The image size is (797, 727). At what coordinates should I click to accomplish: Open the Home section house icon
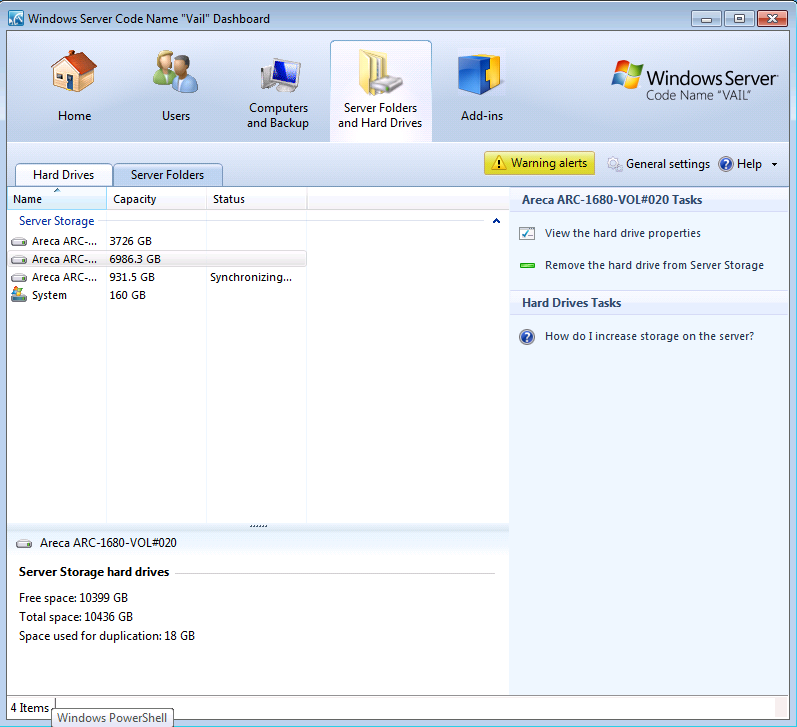pyautogui.click(x=74, y=72)
